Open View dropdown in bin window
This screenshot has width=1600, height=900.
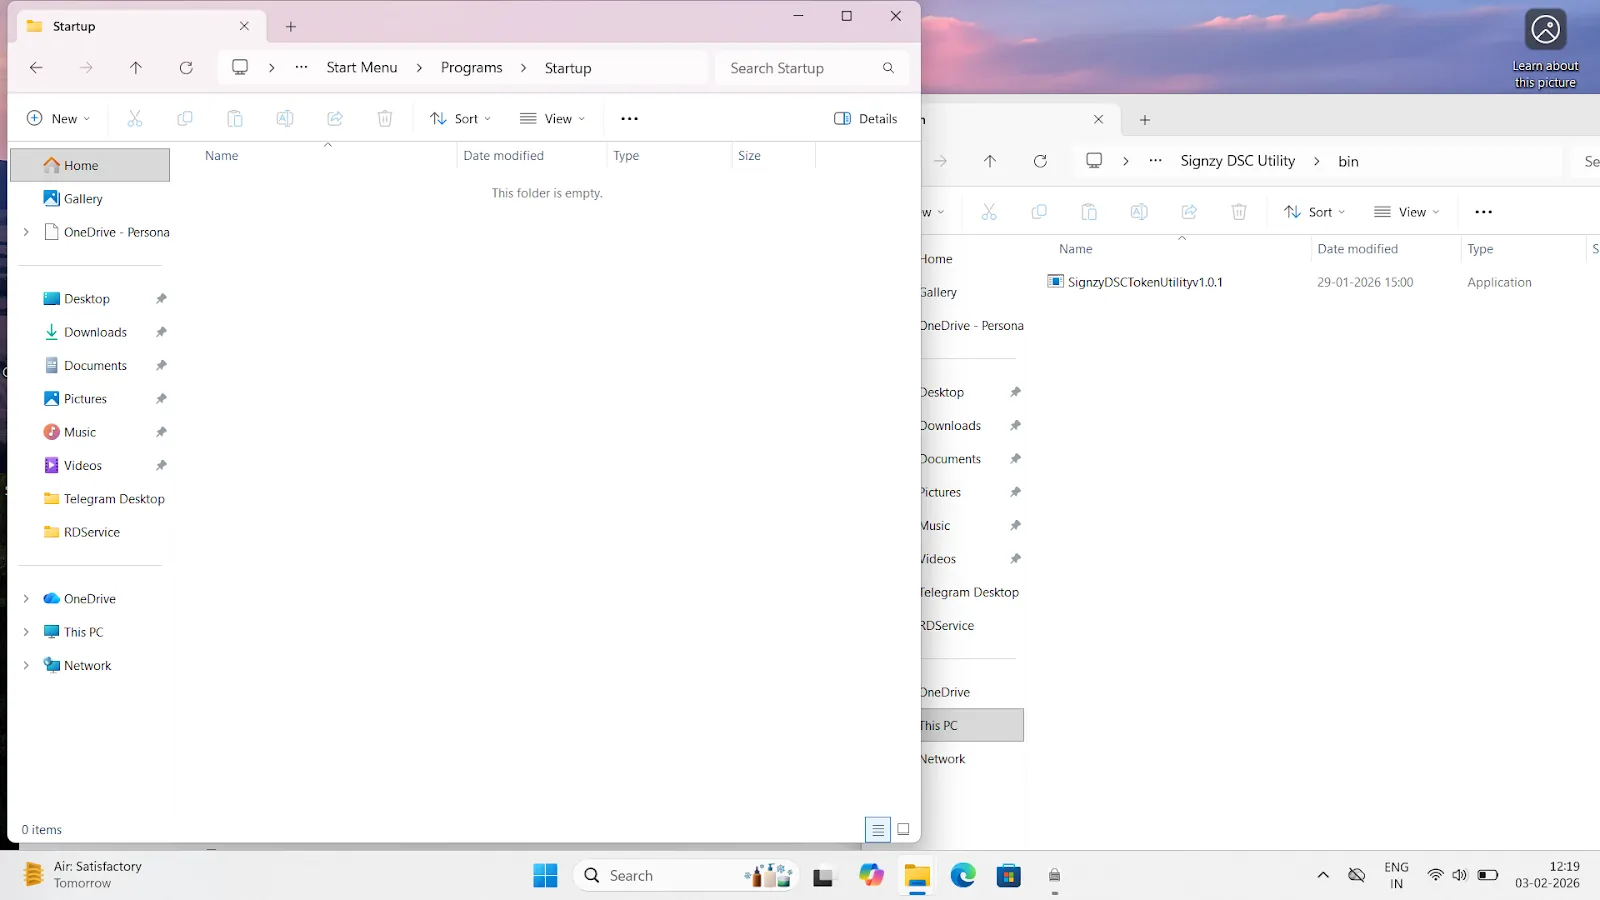pos(1407,212)
